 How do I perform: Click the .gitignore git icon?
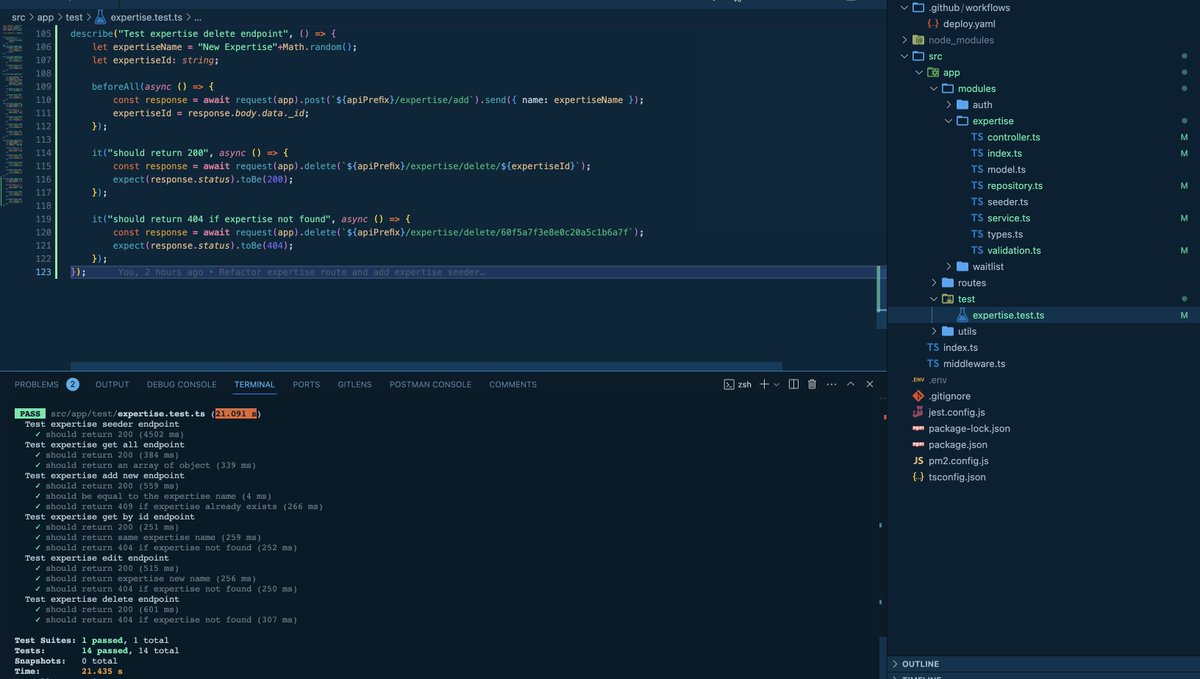918,395
